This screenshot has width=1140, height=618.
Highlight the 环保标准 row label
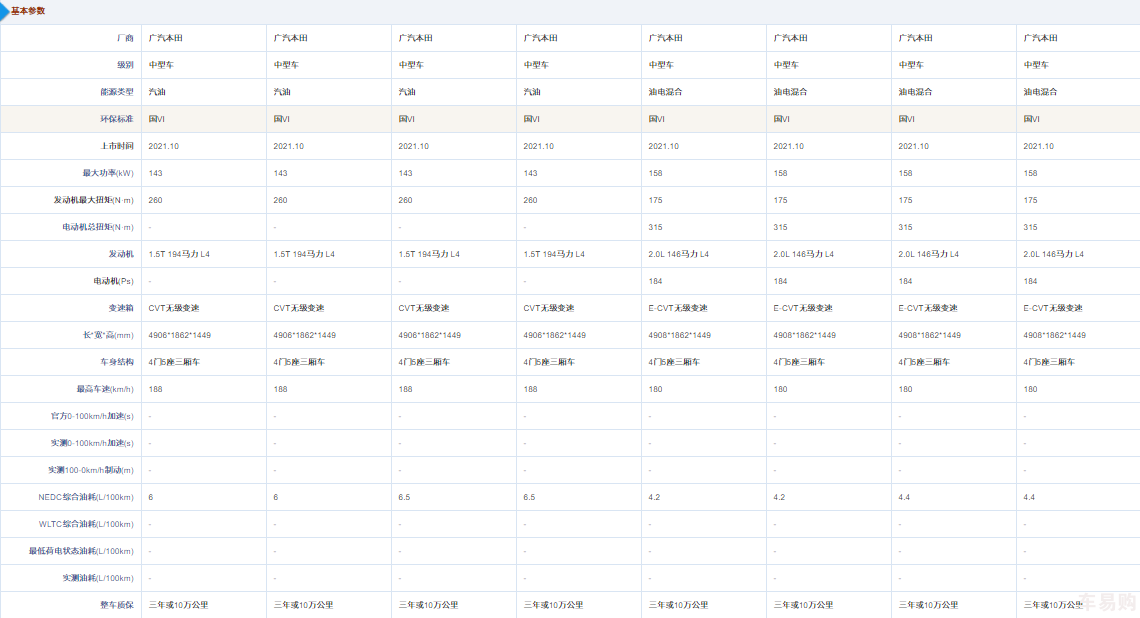116,119
